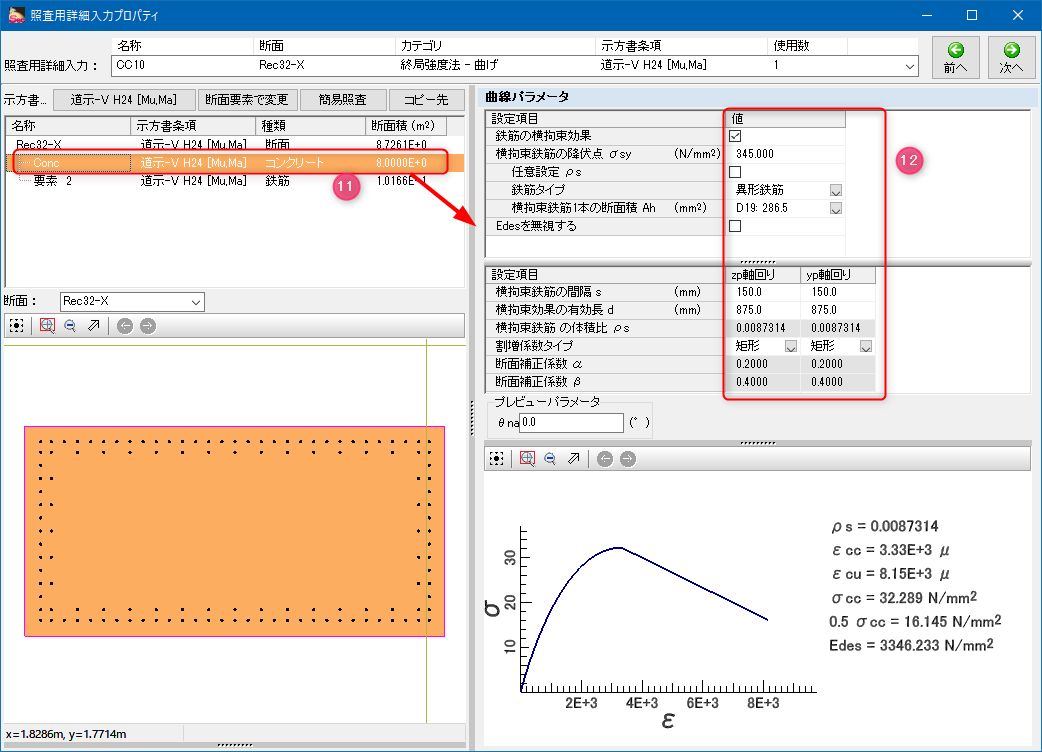Click the 示方書条項 column header in list
The height and width of the screenshot is (752, 1042).
tap(193, 126)
